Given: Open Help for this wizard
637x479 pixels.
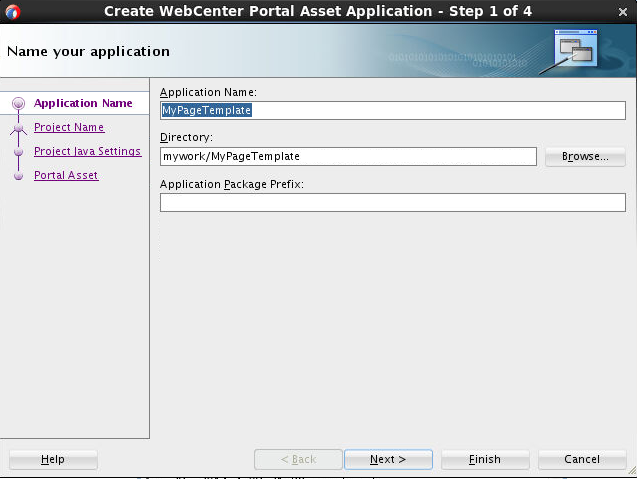Looking at the screenshot, I should [x=53, y=459].
